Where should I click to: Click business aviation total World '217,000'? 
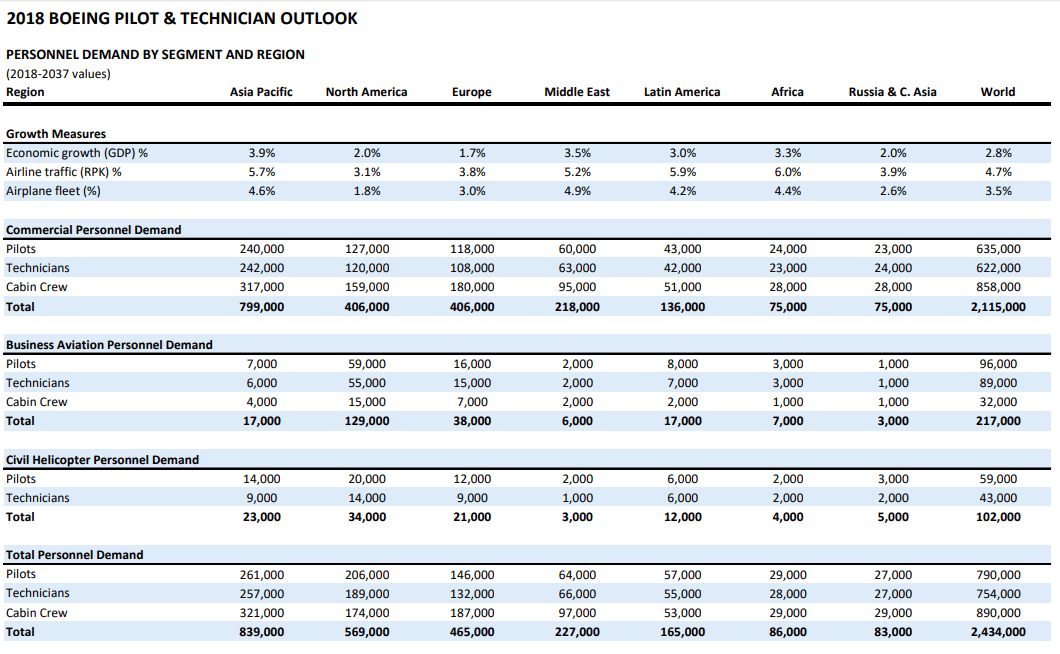[998, 421]
